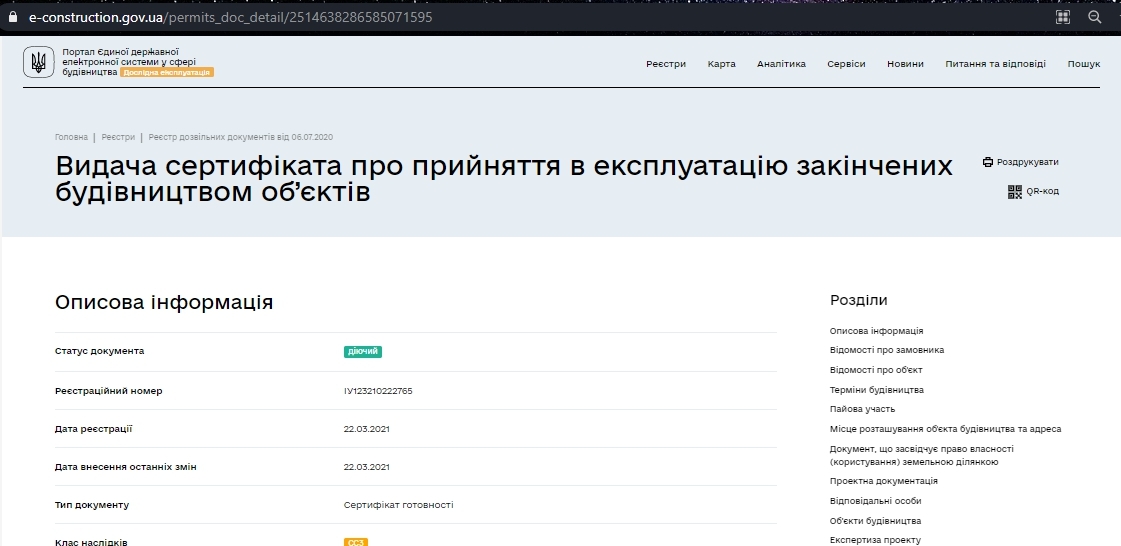Open the Пошук menu item
This screenshot has height=546, width=1121.
click(1084, 64)
